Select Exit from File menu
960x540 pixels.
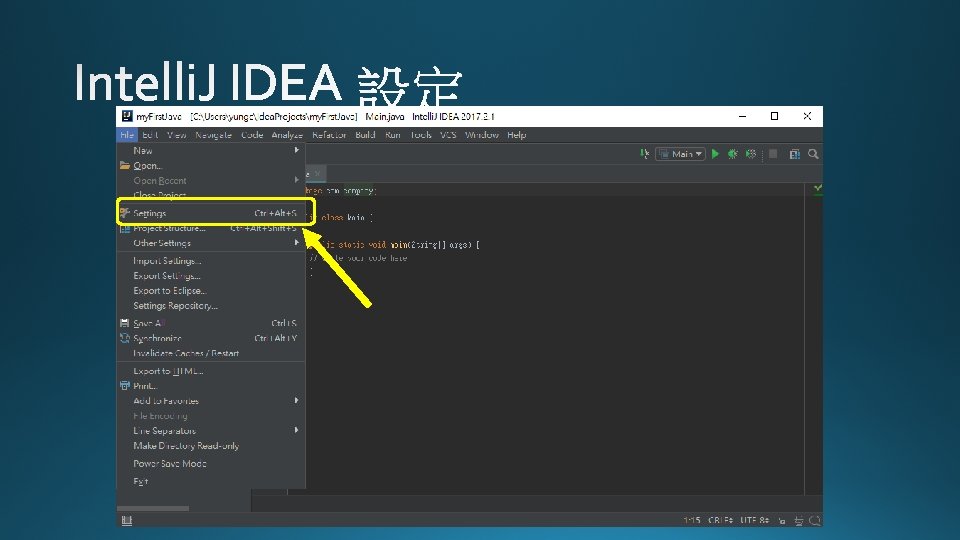[211, 481]
